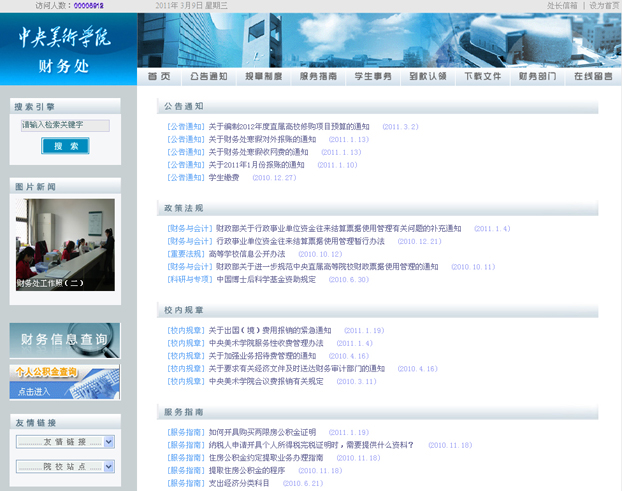Expand the 友情链接 dropdown
Screen dimensions: 622x491
pos(66,440)
